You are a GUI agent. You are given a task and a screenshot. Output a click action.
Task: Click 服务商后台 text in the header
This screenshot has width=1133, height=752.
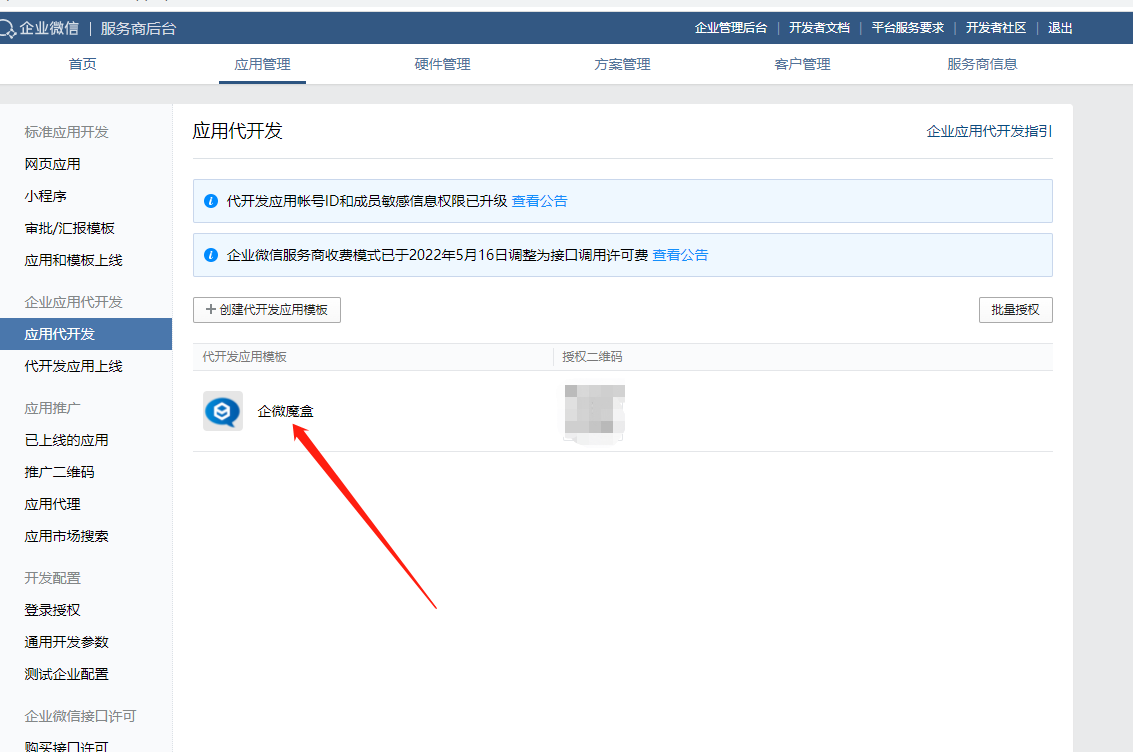(x=138, y=29)
